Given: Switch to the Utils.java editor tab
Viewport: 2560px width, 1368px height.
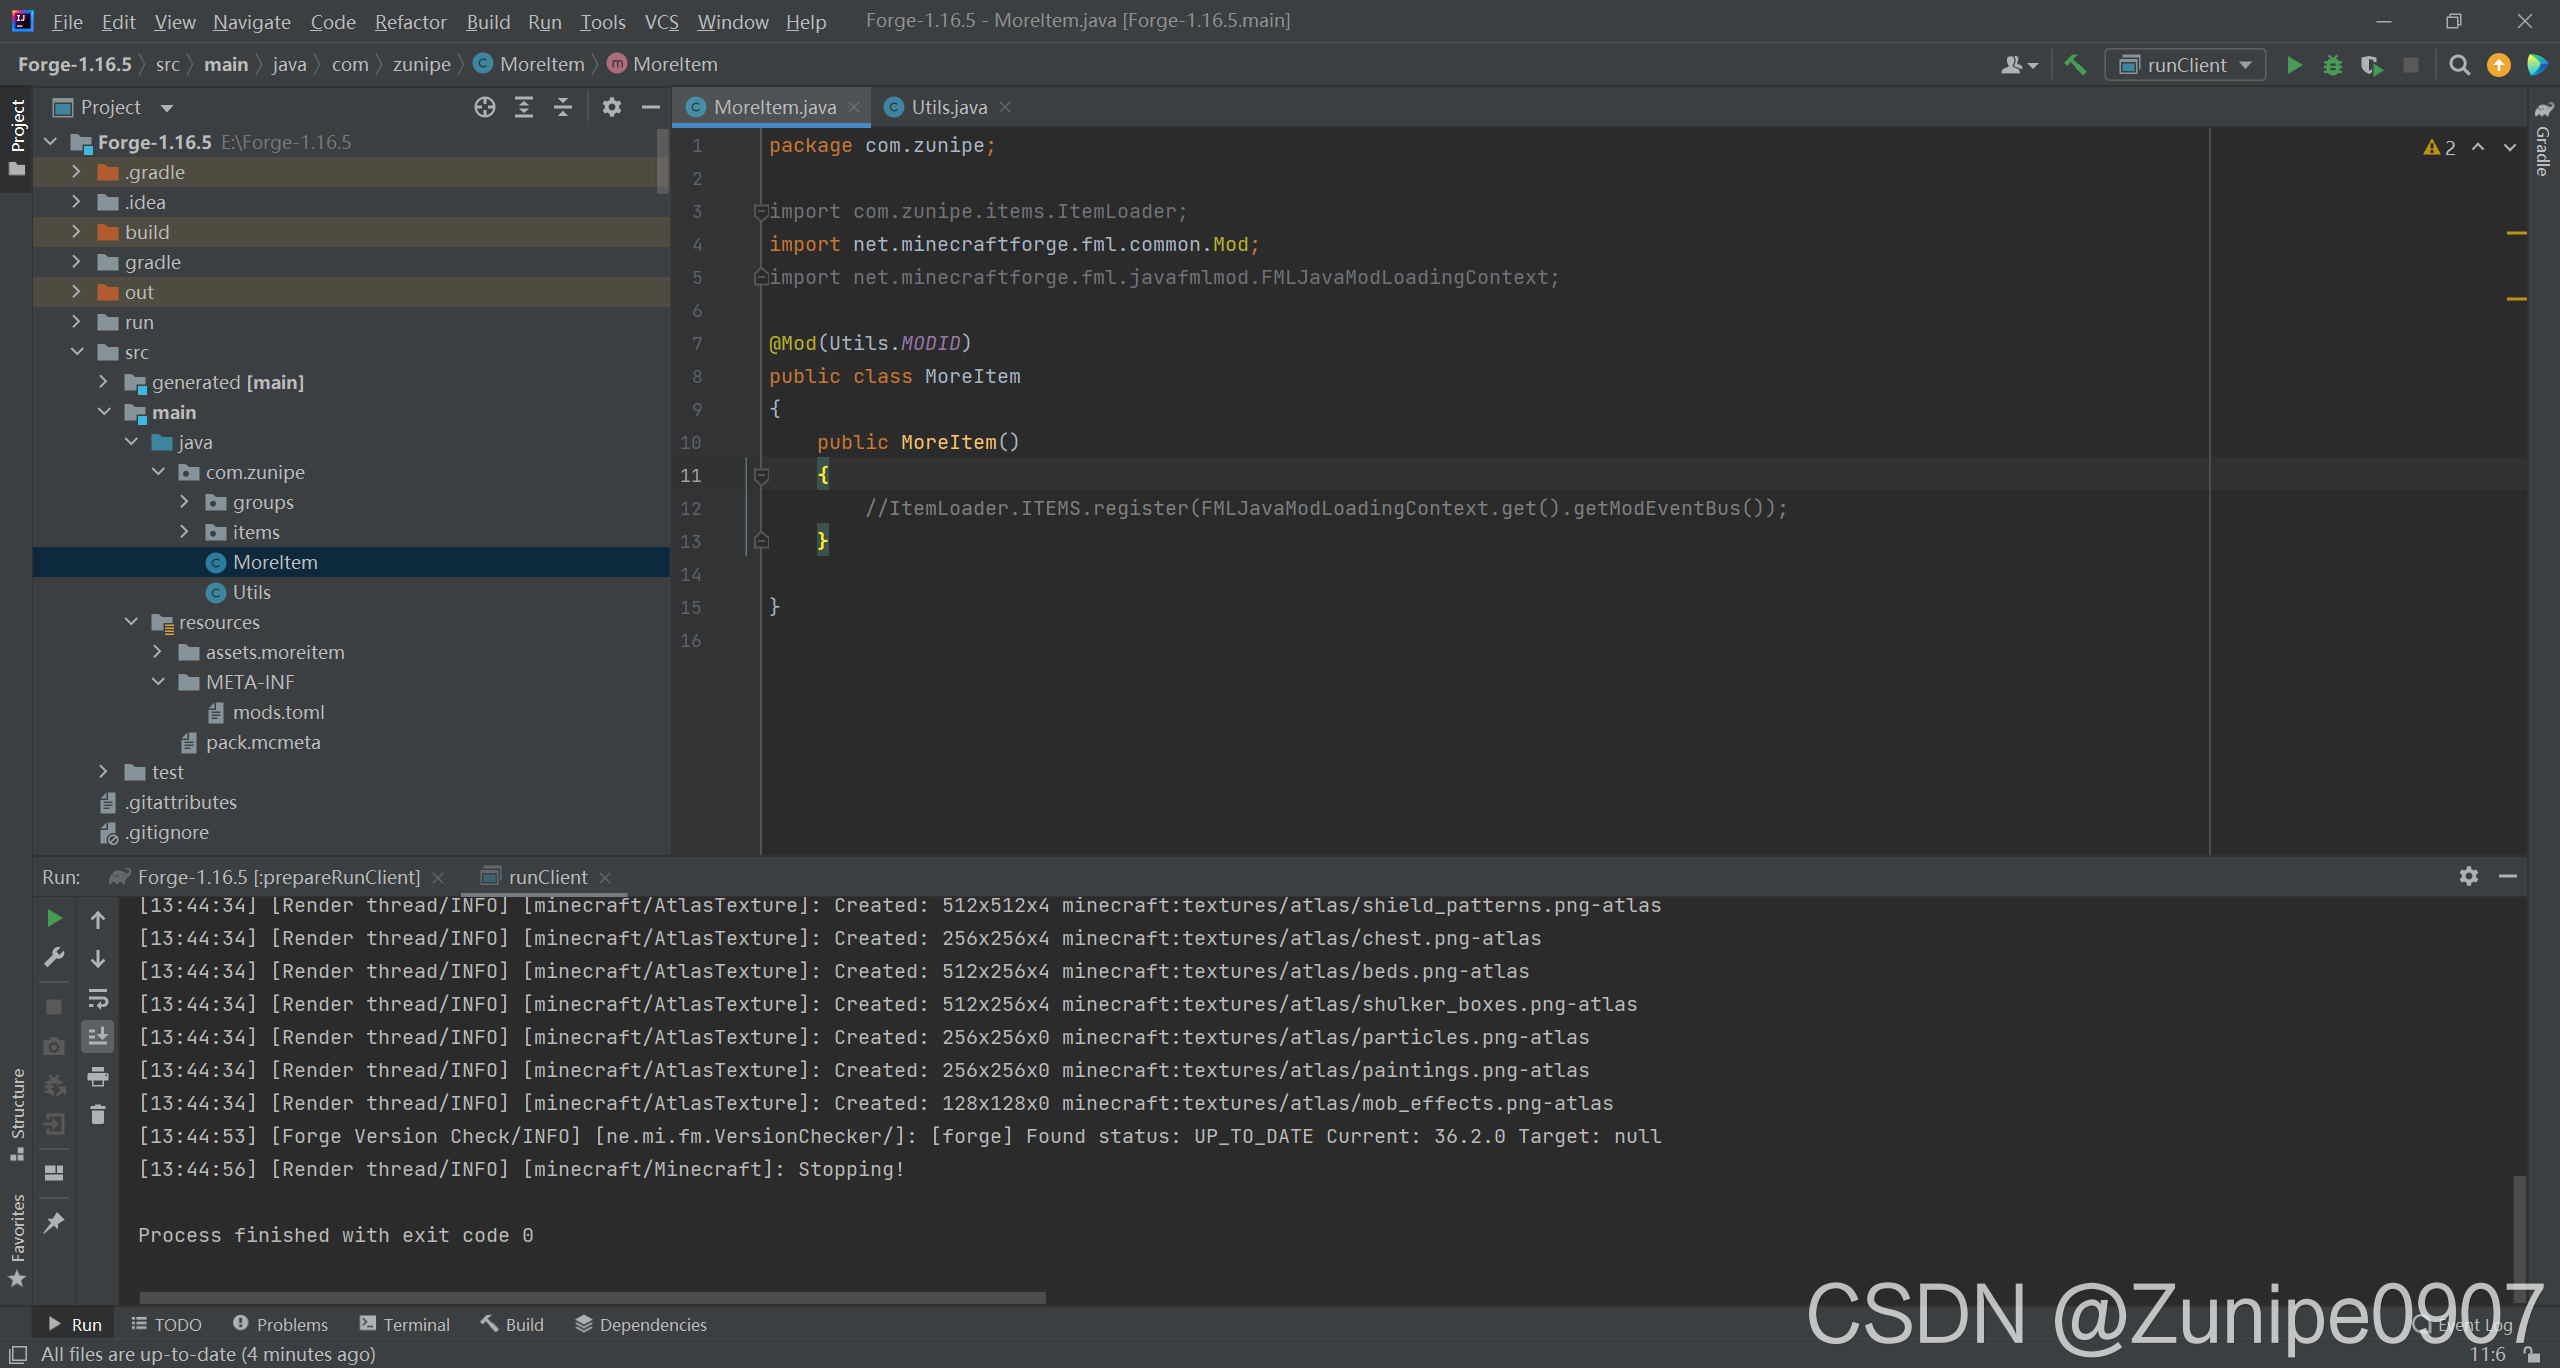Looking at the screenshot, I should coord(948,107).
